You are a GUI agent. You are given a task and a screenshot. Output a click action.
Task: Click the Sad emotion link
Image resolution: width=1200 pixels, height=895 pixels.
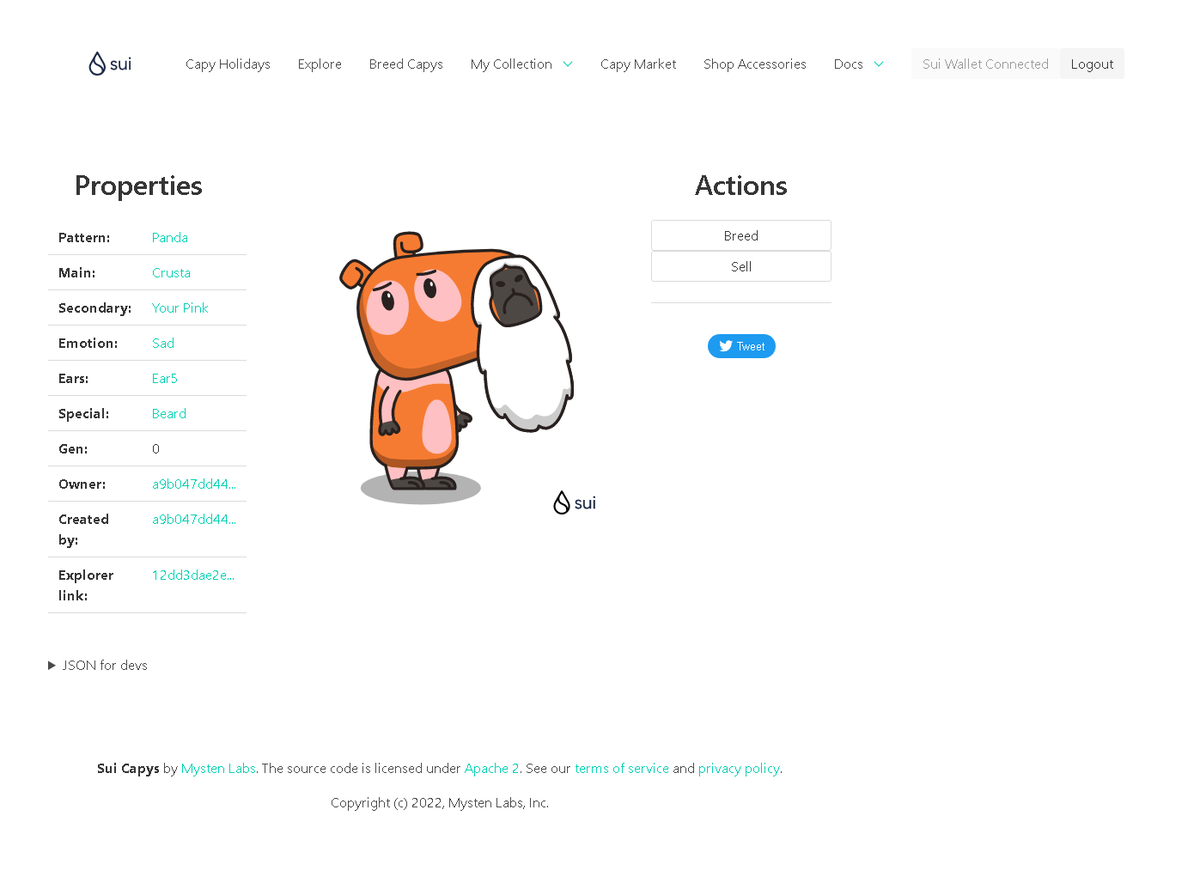coord(163,343)
